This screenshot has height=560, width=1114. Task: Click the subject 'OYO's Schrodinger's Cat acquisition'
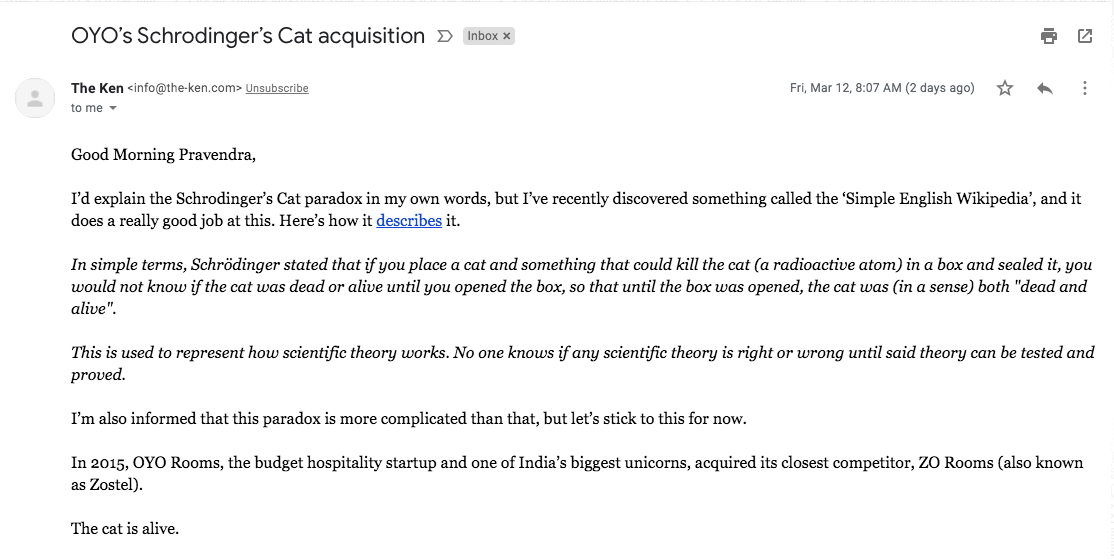tap(248, 36)
